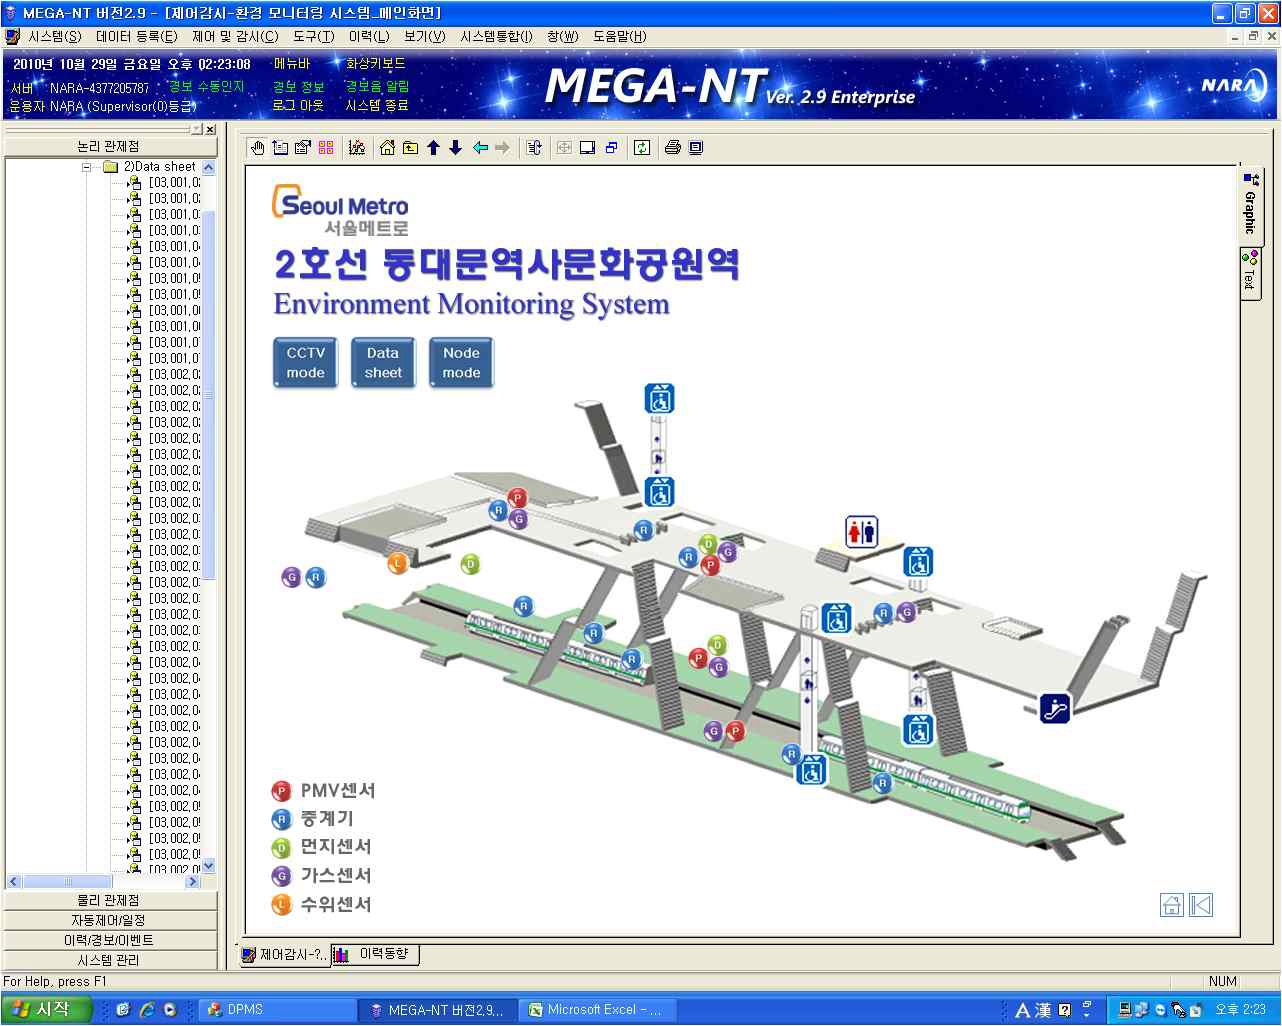Viewport: 1282px width, 1026px height.
Task: Expand the 자동제어/일정 panel section
Action: pos(109,920)
